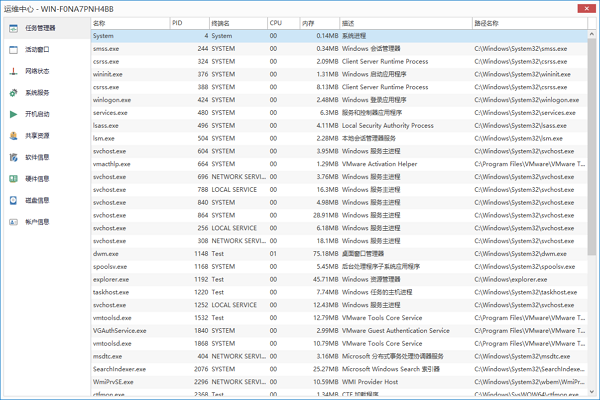Select the svchost.exe row with PID 696
This screenshot has height=400, width=600.
[339, 177]
